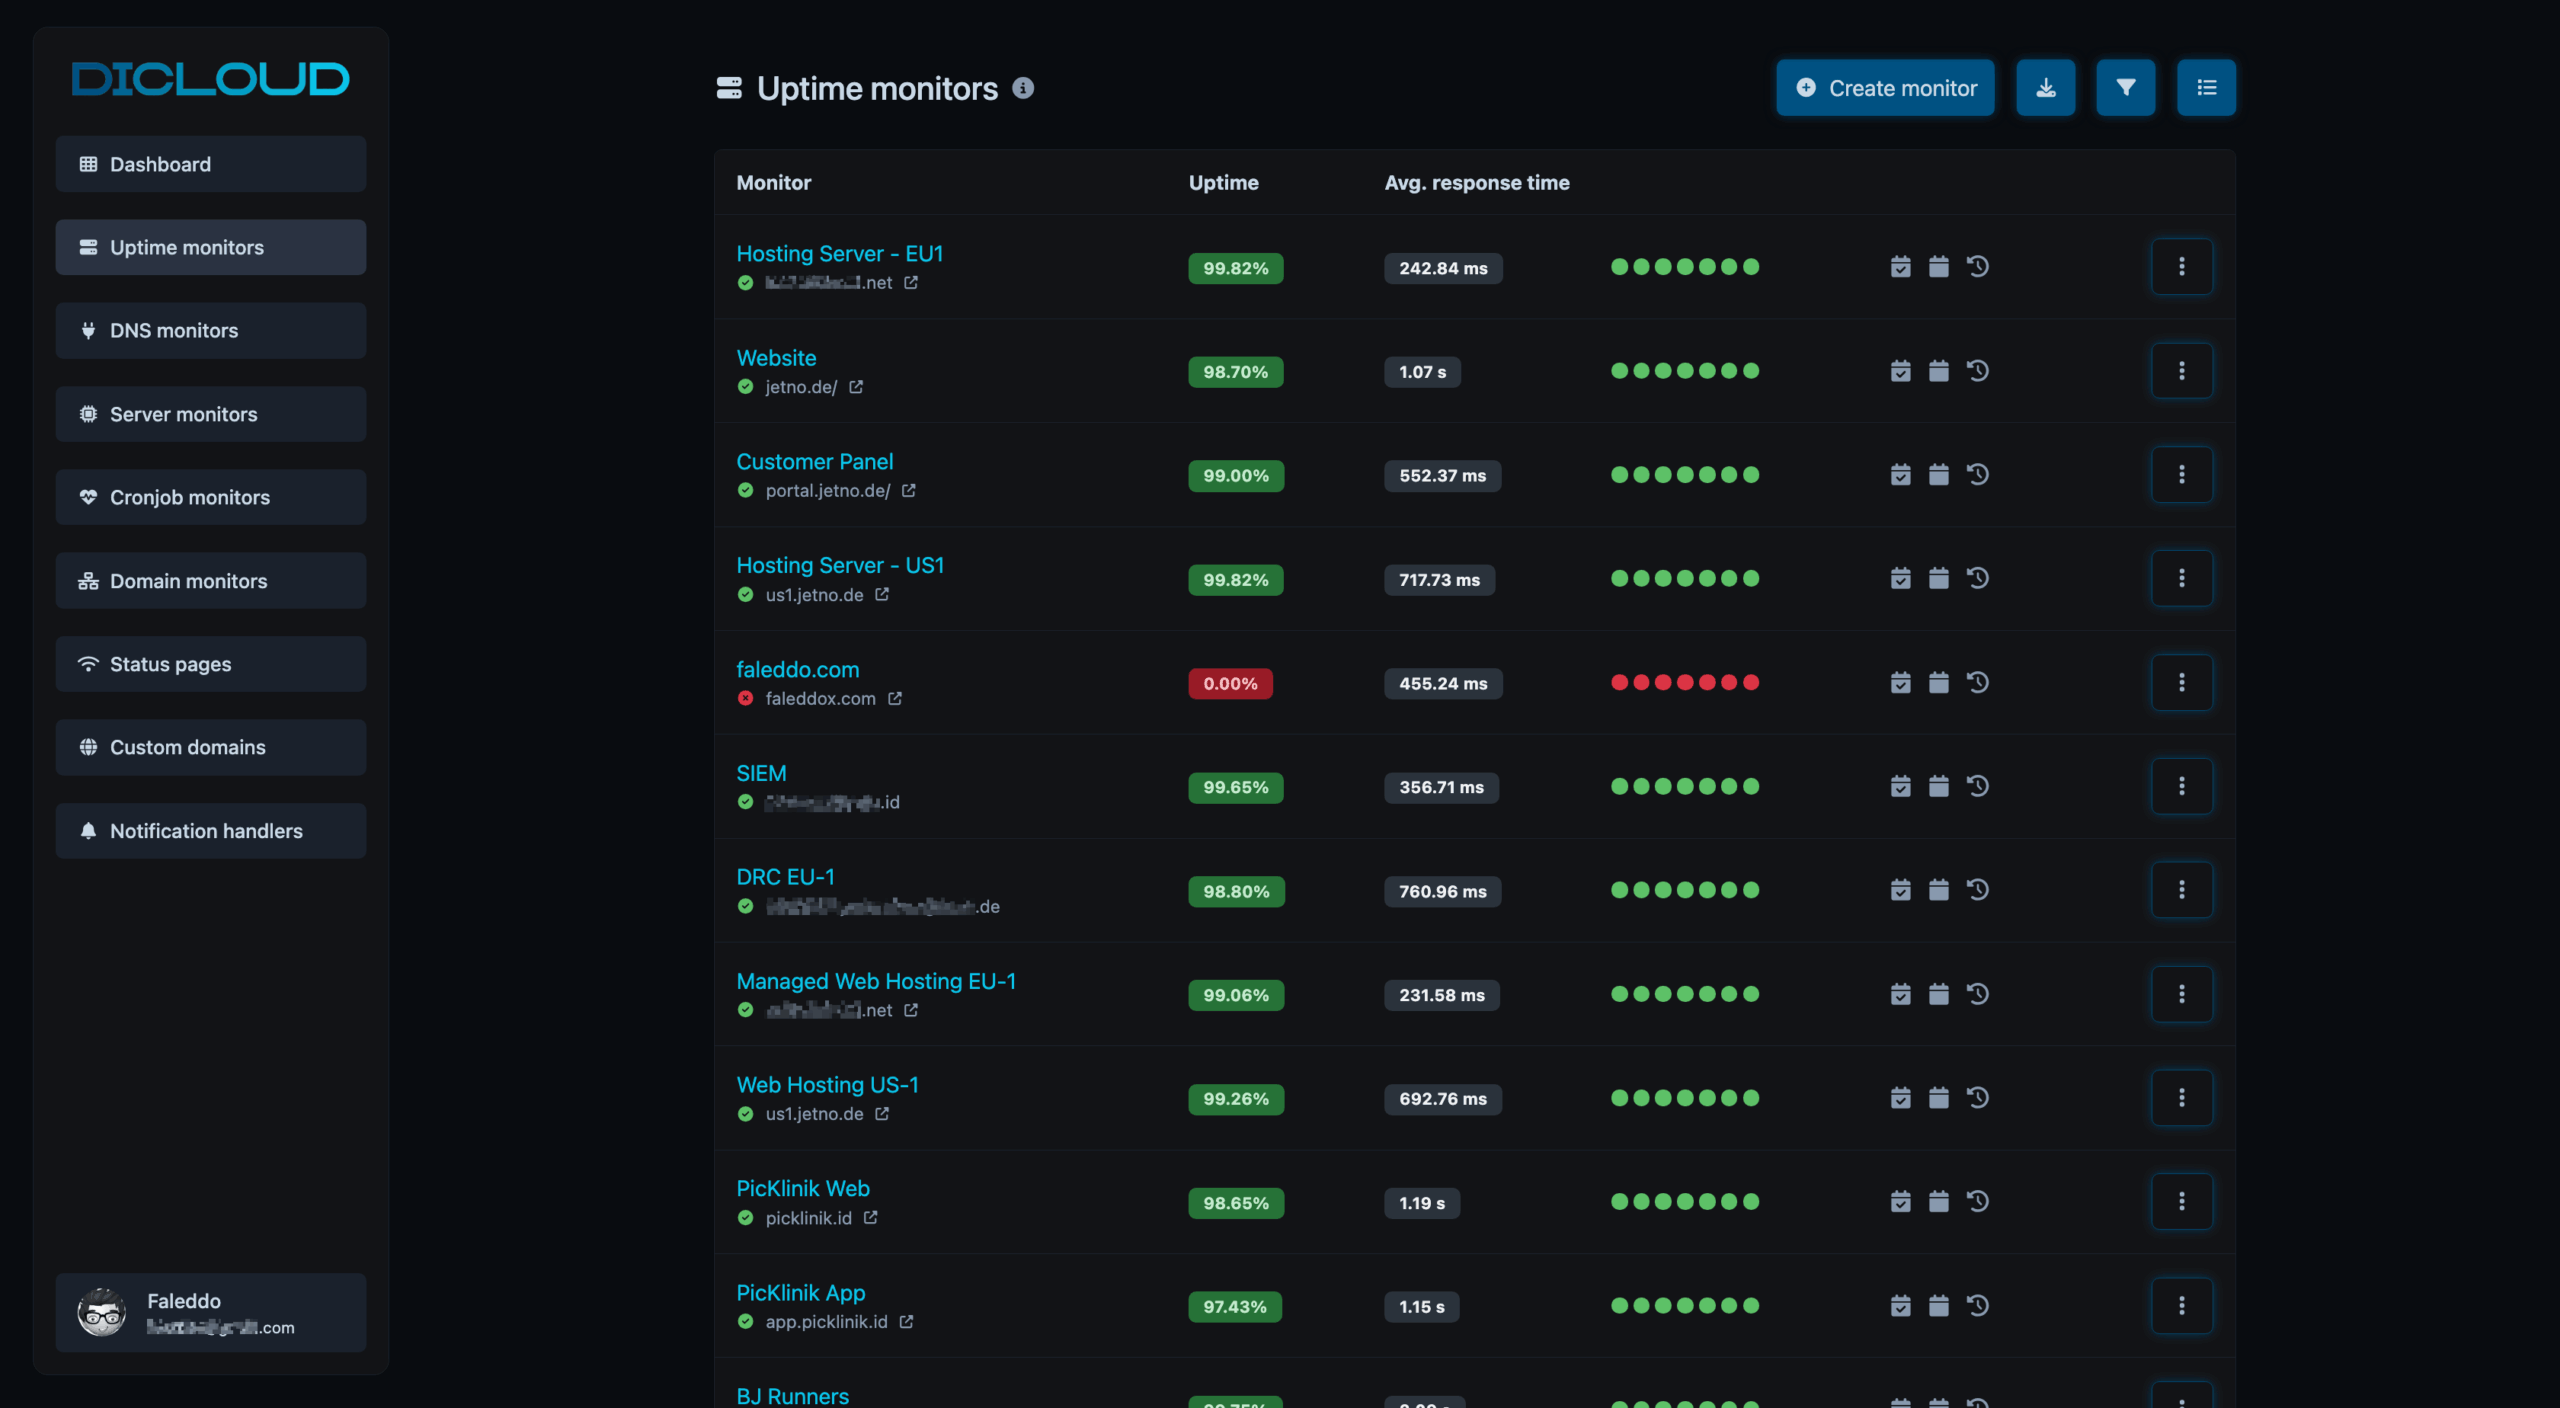This screenshot has width=2560, height=1408.
Task: Click the calendar-check icon in PicKlinik App row
Action: click(x=1900, y=1306)
